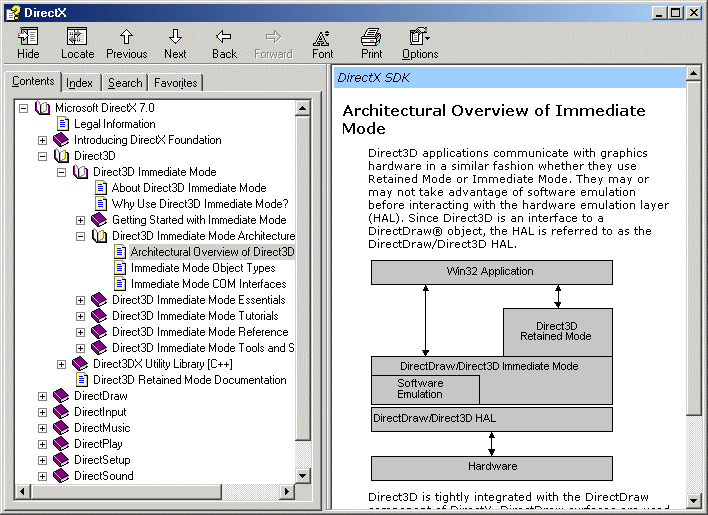Open the Favorites tab
The width and height of the screenshot is (708, 515).
[176, 83]
